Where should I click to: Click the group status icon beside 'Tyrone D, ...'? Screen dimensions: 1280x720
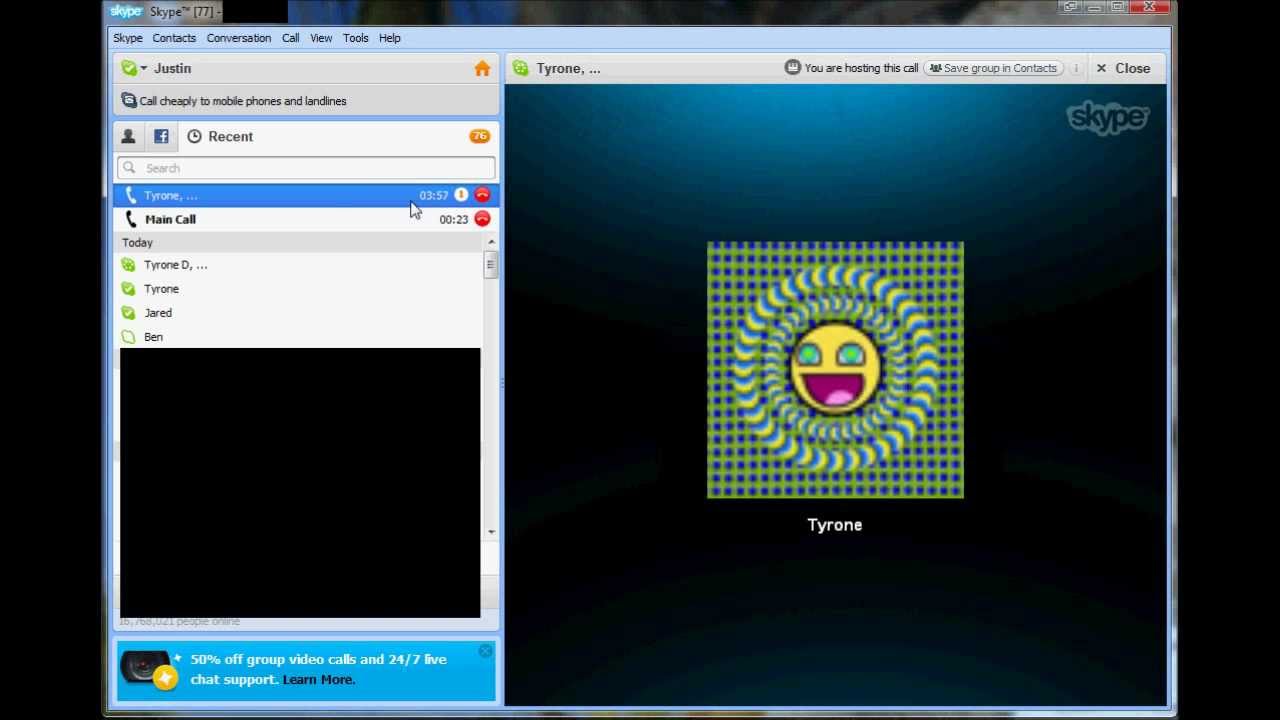click(128, 265)
